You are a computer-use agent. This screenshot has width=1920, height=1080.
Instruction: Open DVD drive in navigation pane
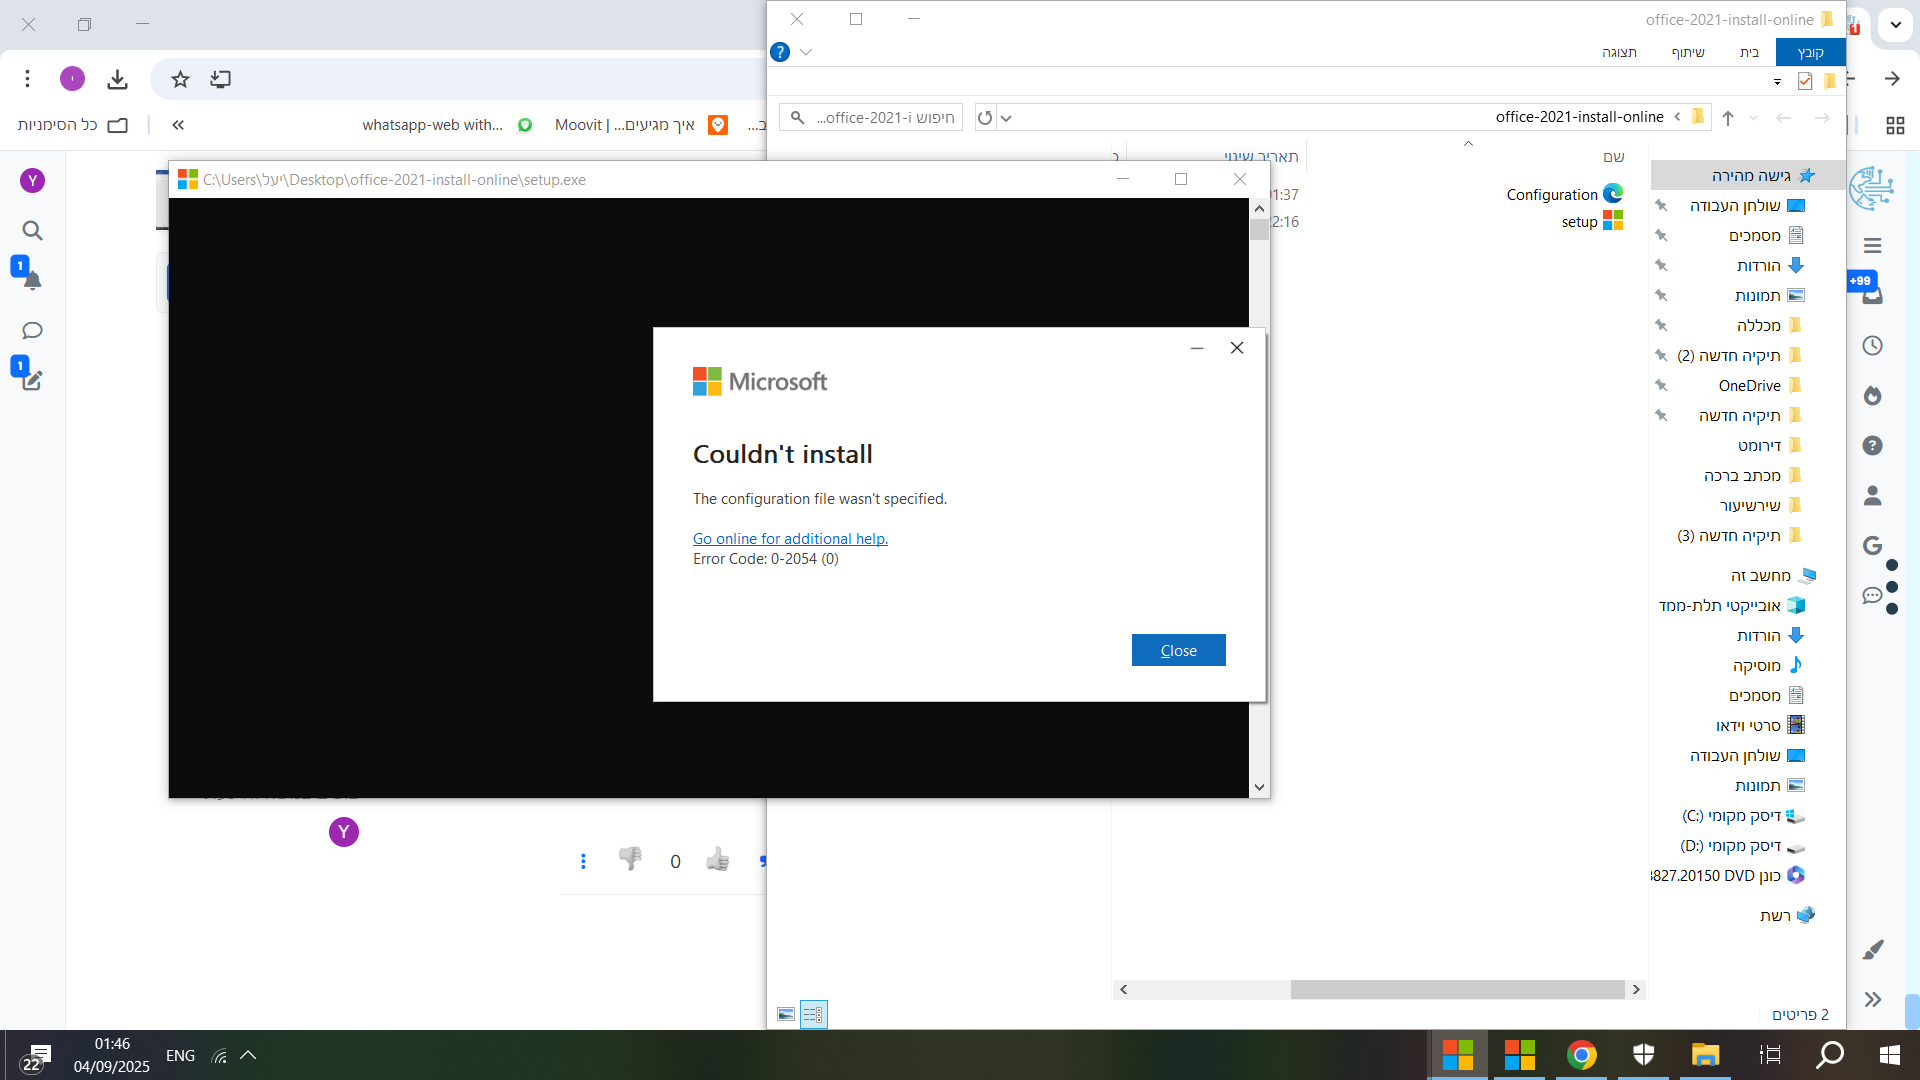click(1729, 875)
